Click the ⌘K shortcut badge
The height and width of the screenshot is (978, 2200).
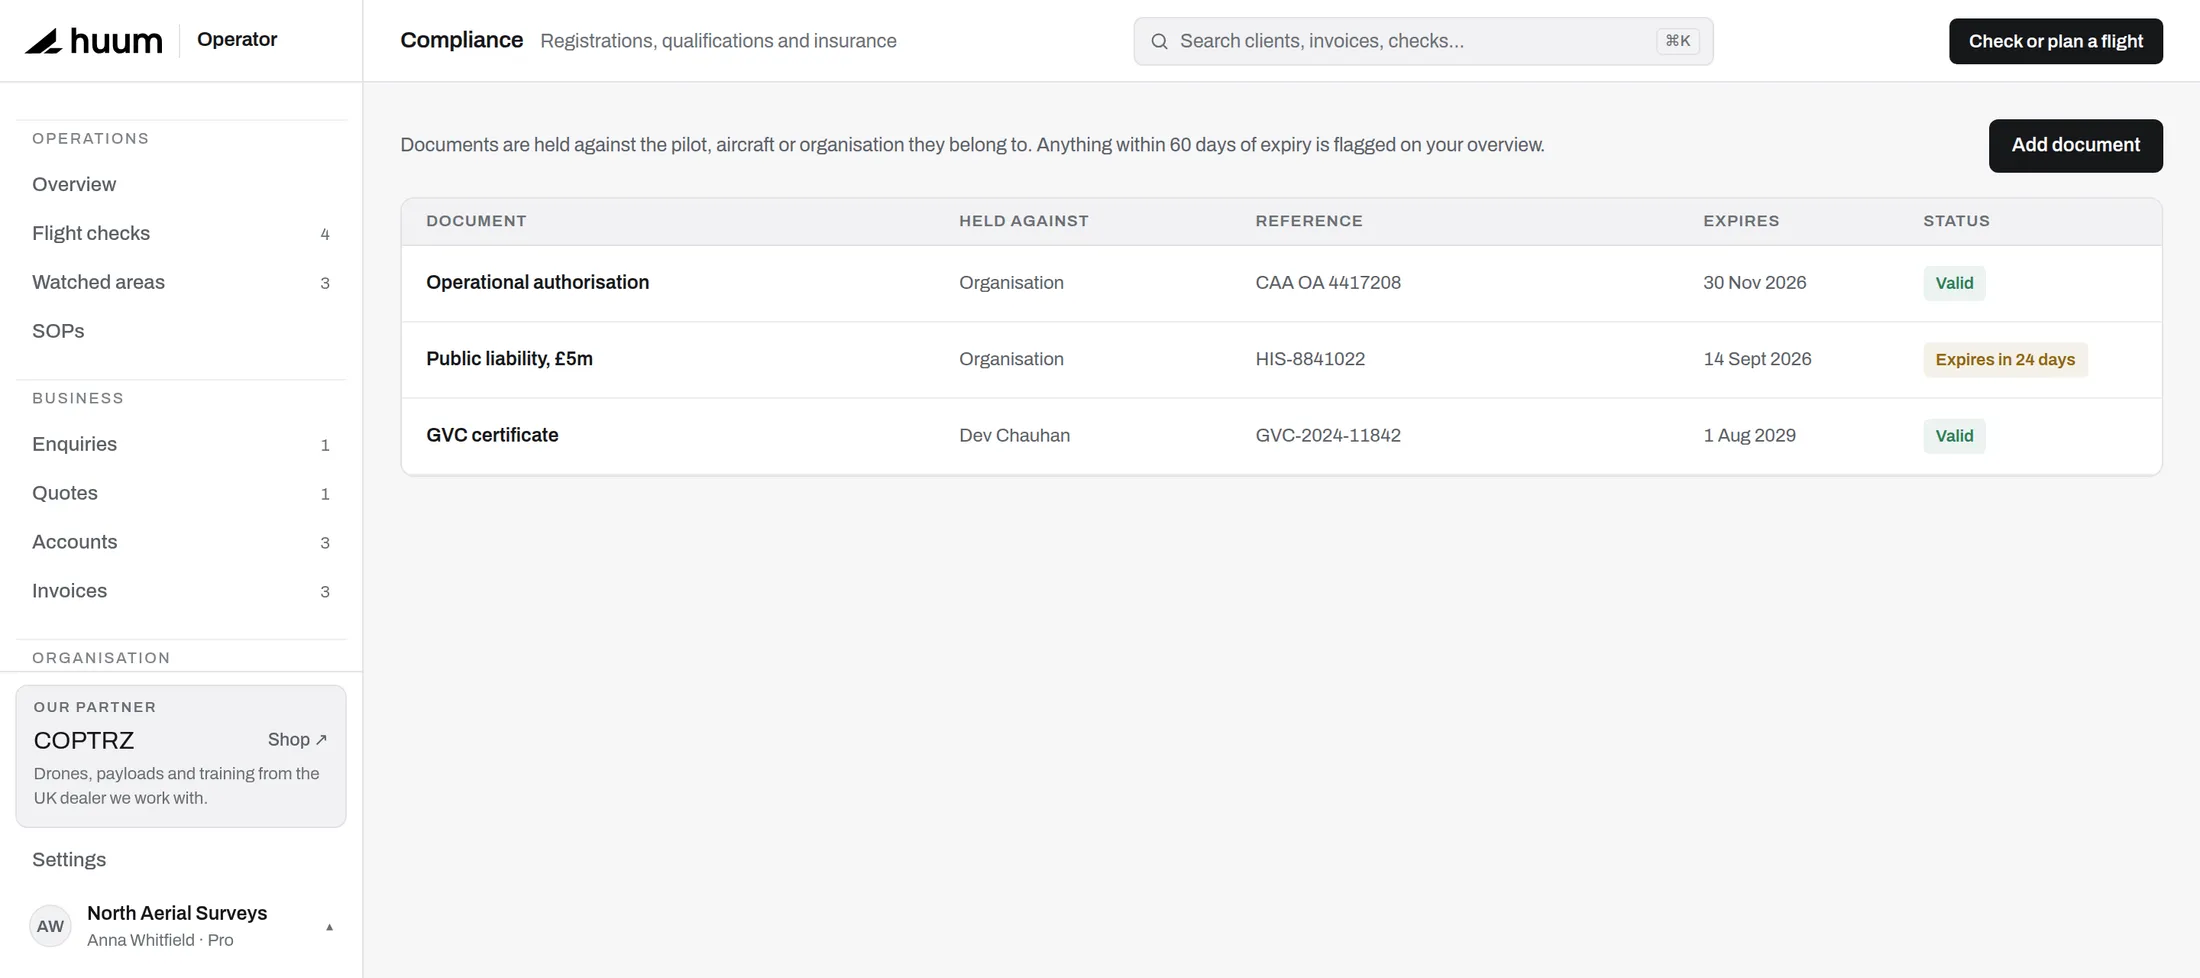point(1677,41)
